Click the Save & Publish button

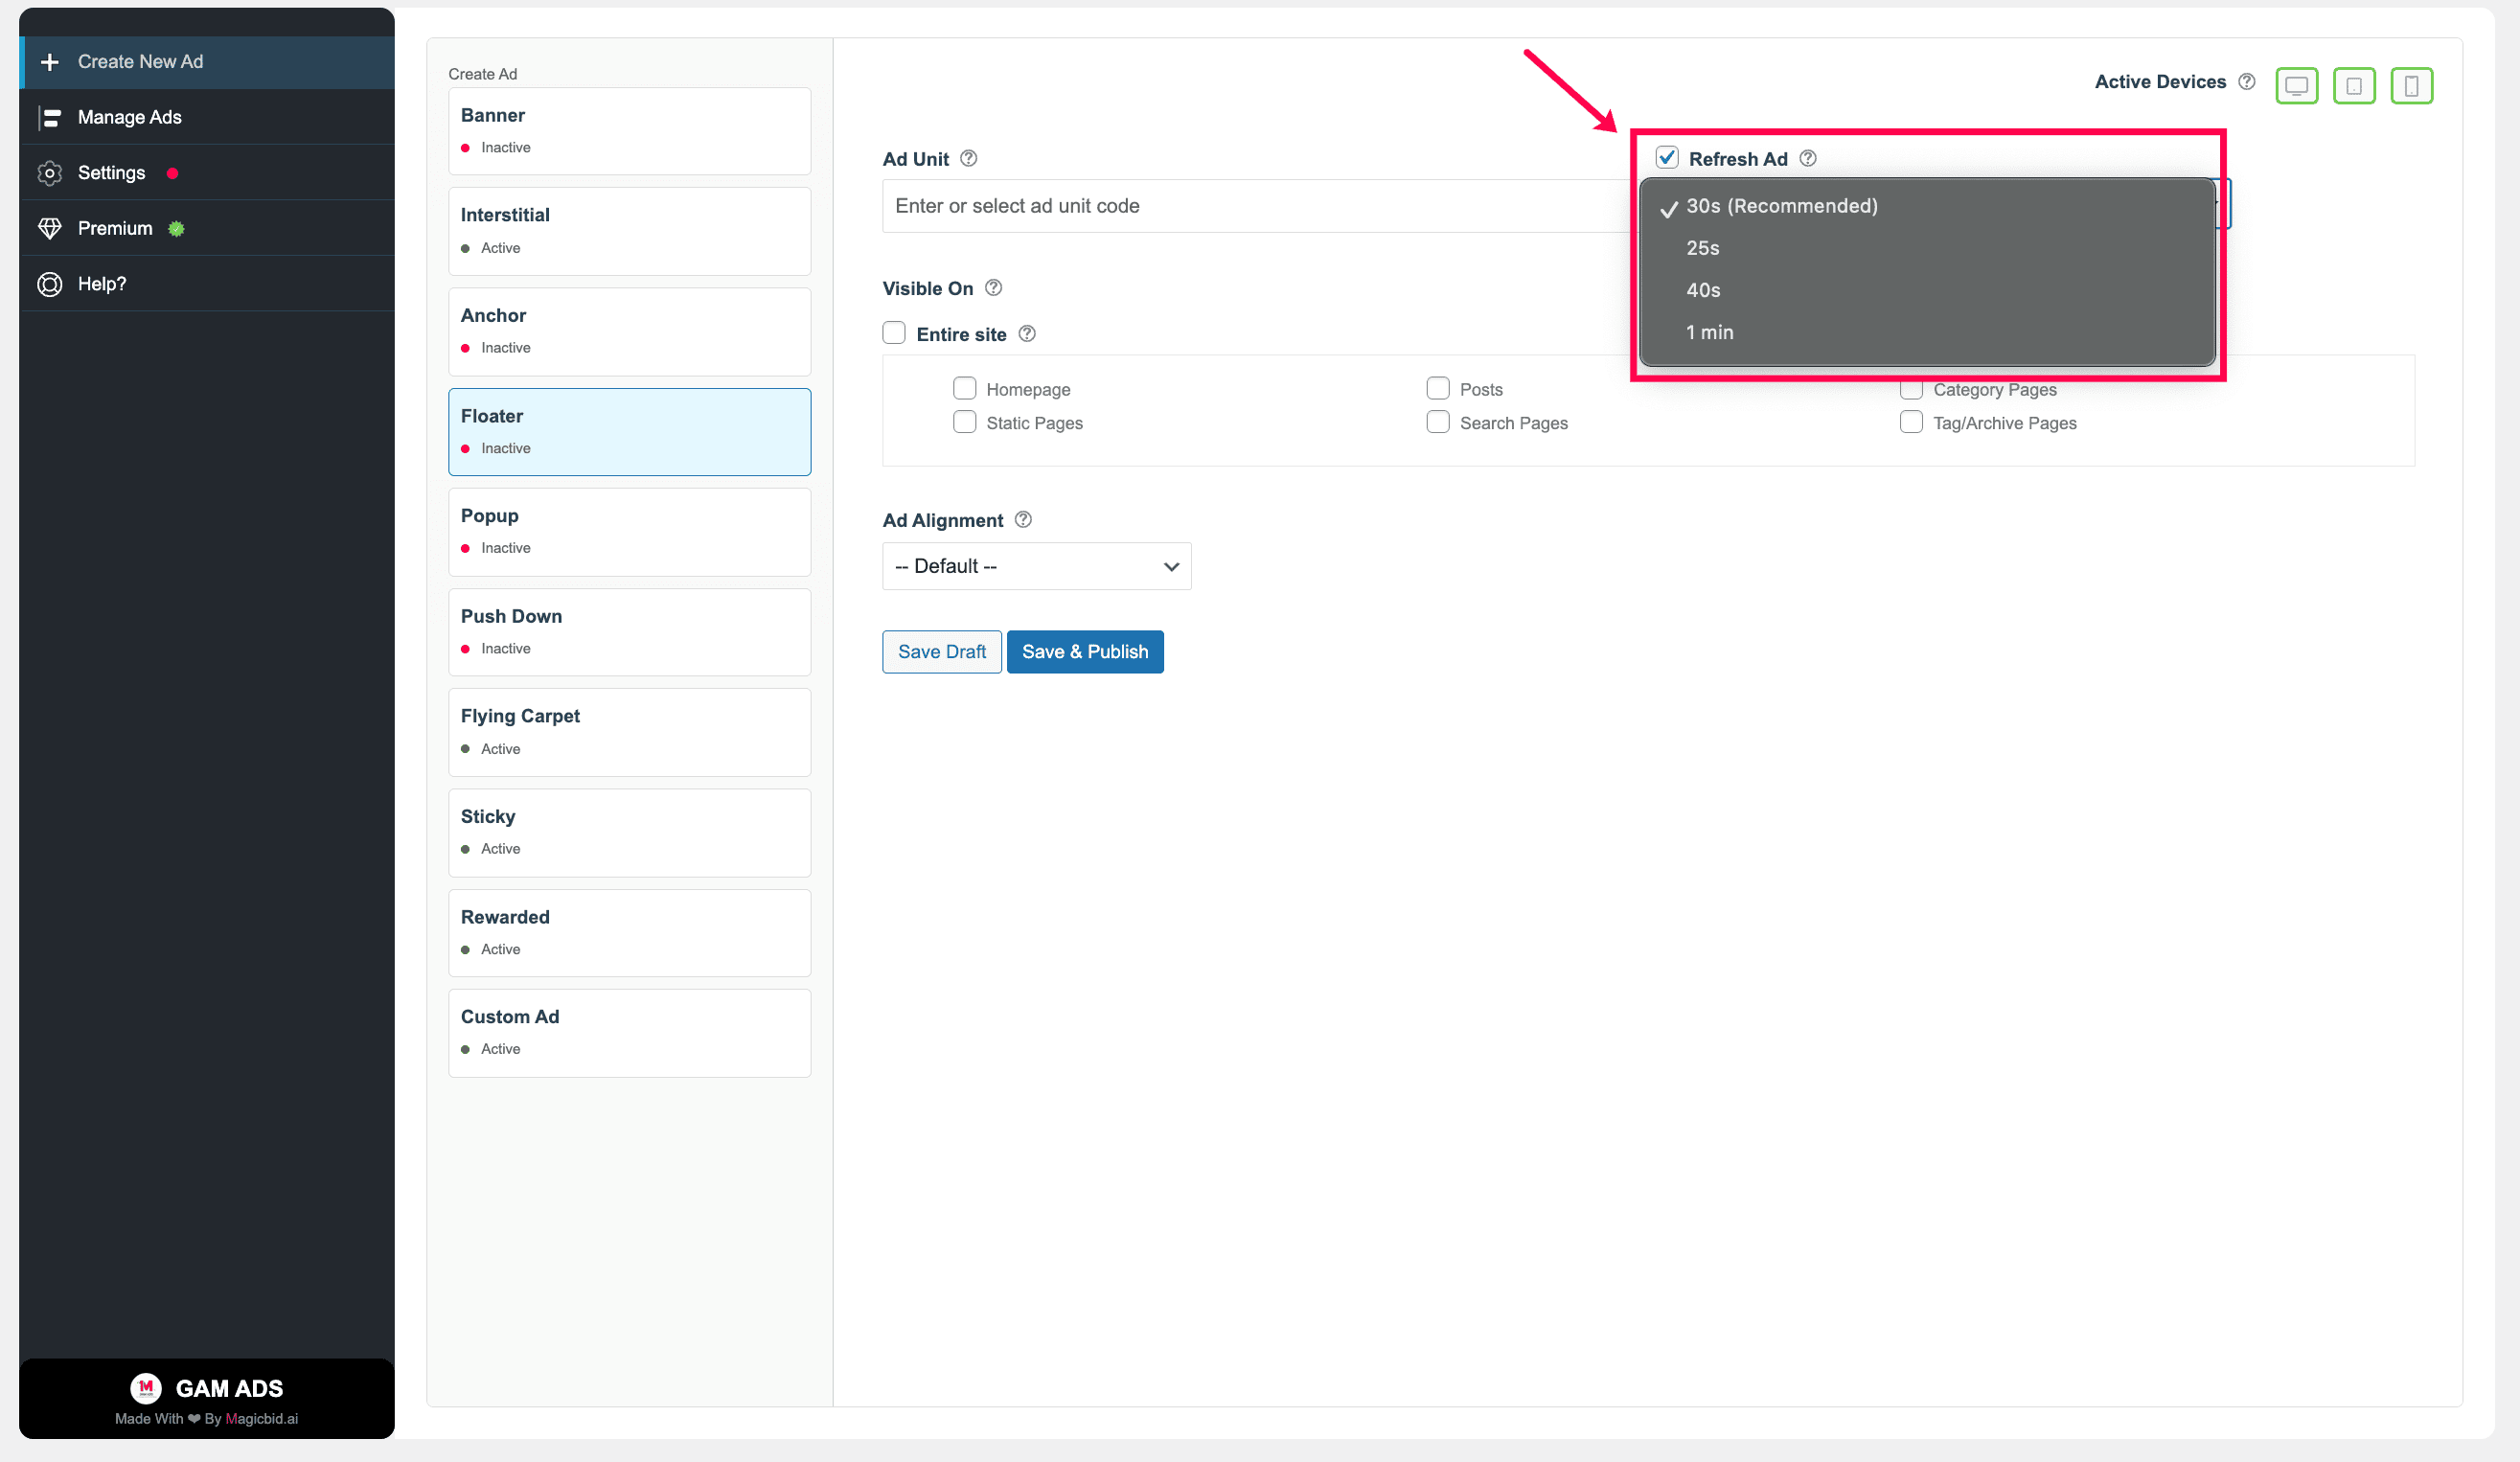pyautogui.click(x=1084, y=652)
